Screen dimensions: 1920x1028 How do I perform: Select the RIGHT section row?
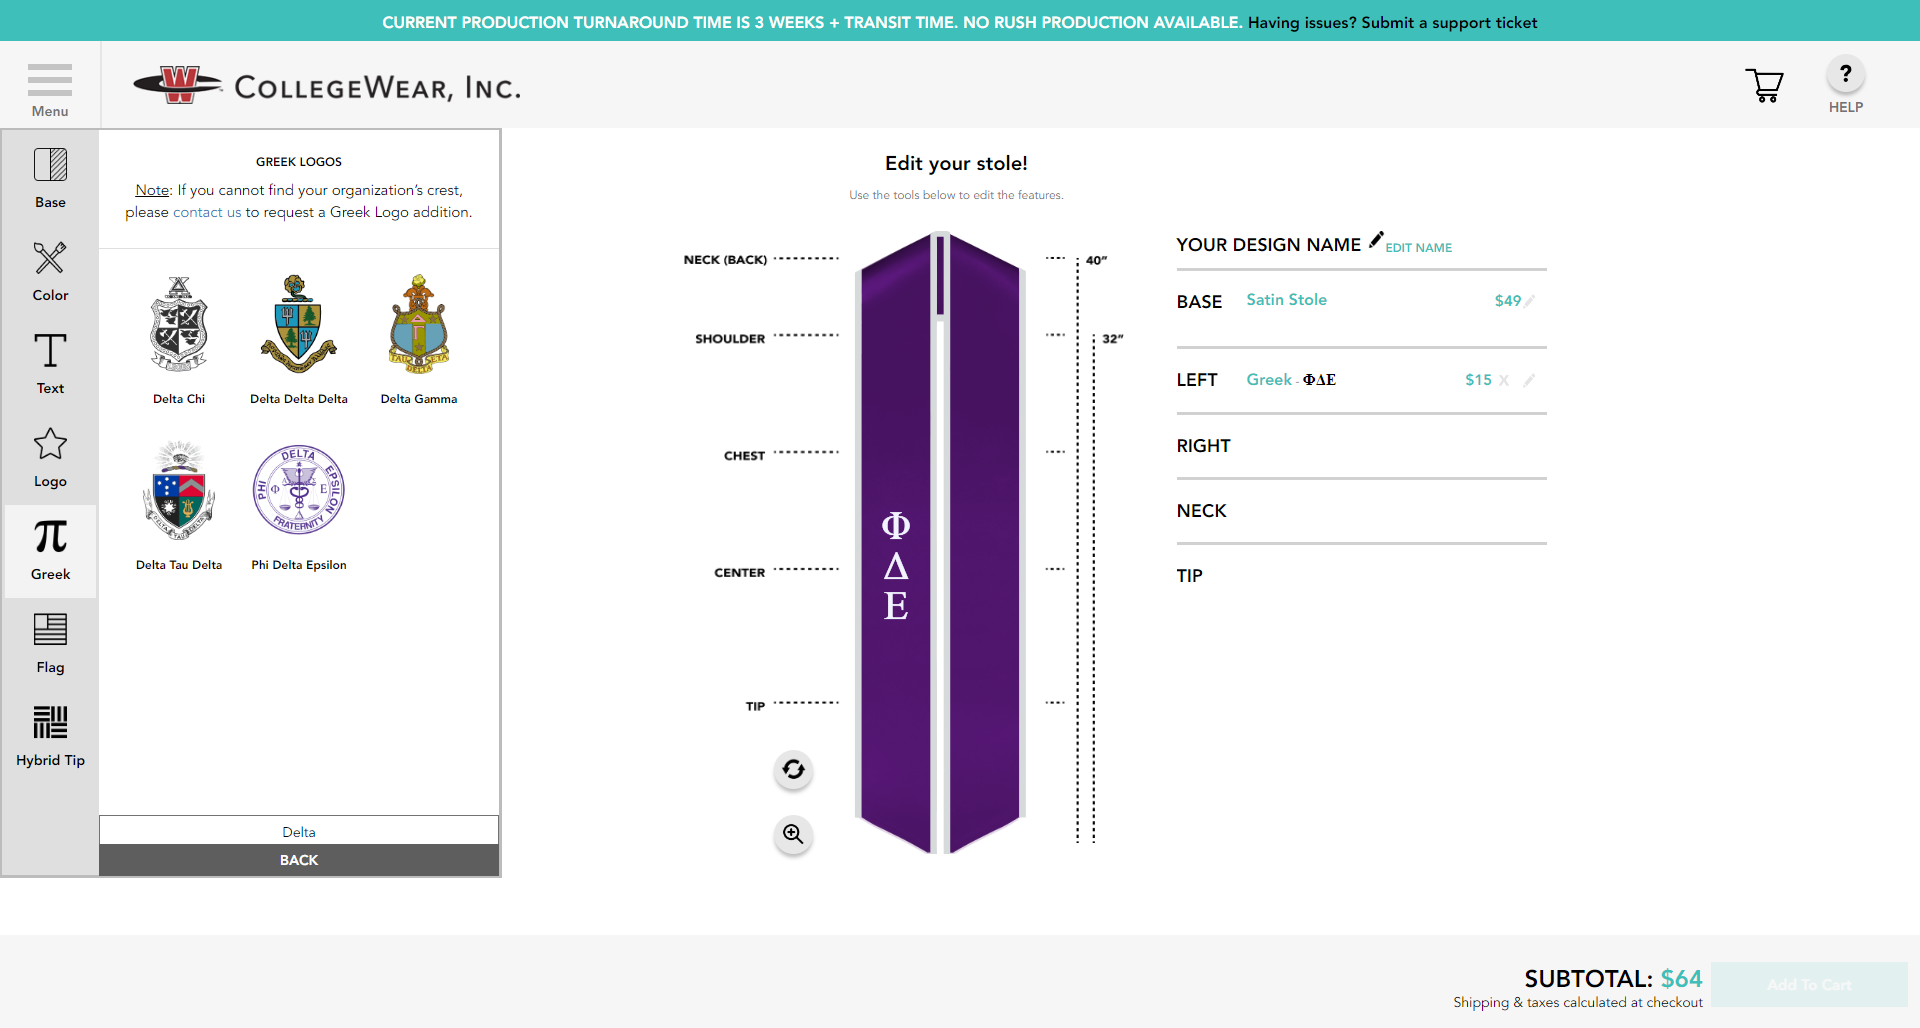[x=1361, y=446]
